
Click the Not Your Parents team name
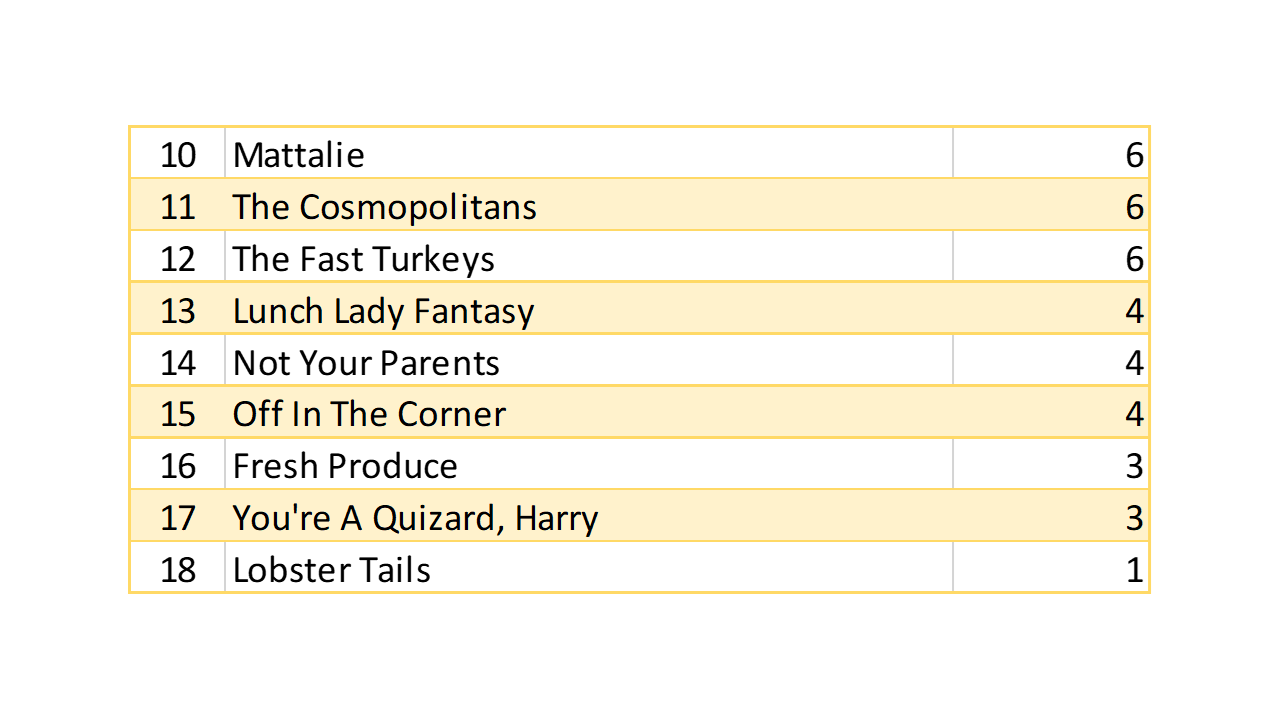tap(366, 363)
